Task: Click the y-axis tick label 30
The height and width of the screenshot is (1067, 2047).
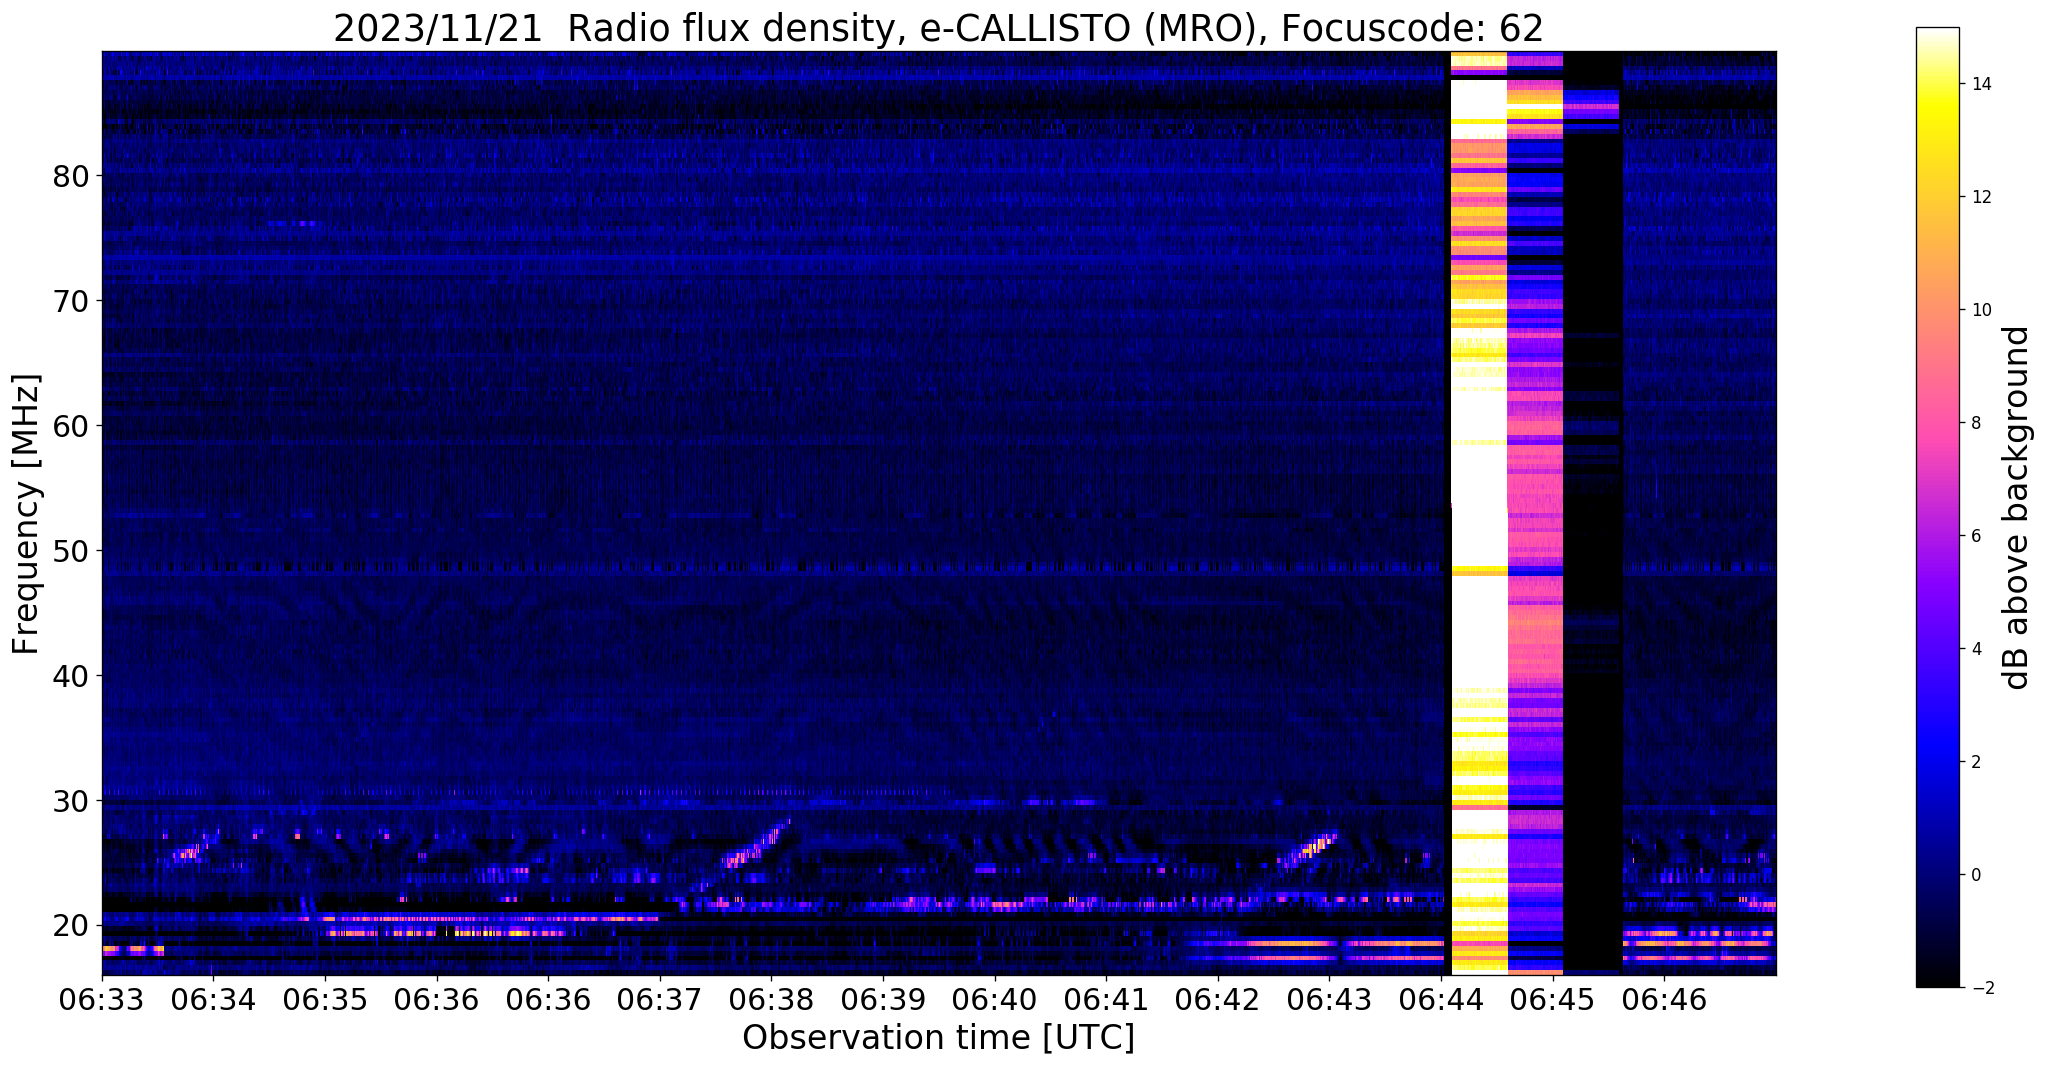Action: [70, 801]
